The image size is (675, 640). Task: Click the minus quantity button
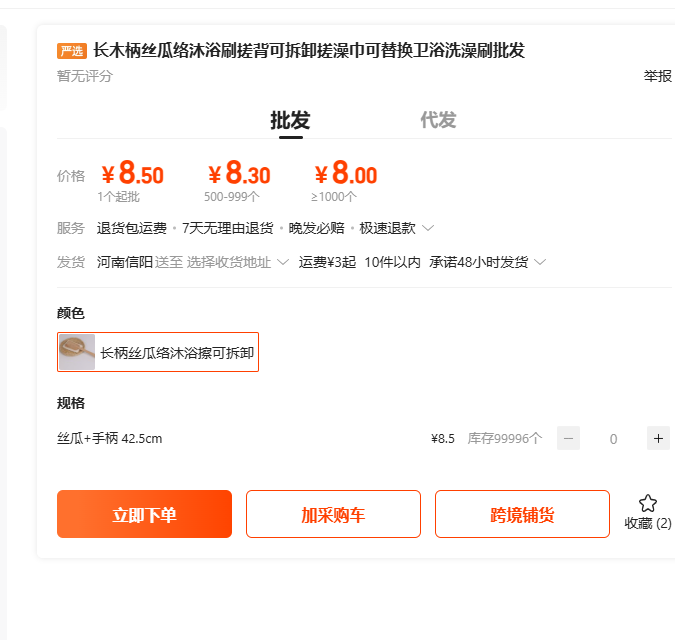click(568, 438)
